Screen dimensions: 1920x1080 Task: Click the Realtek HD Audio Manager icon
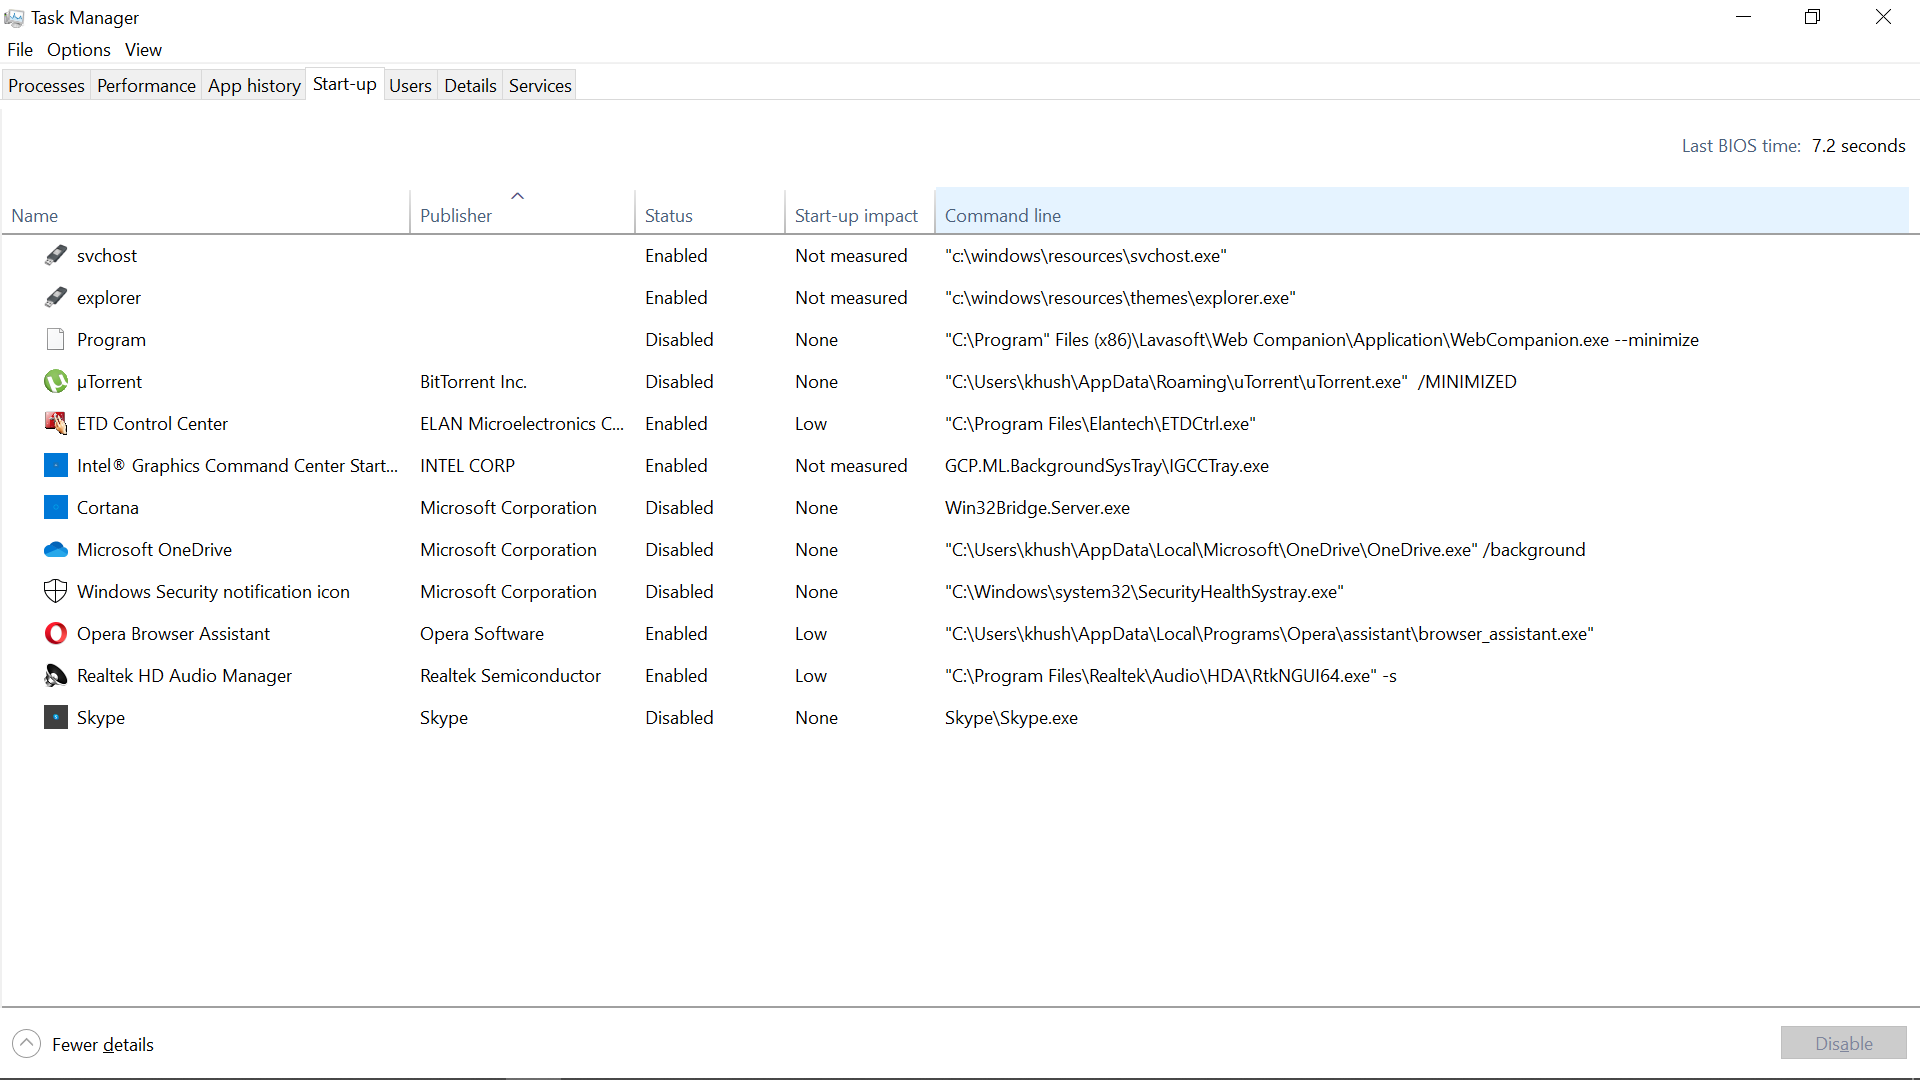click(x=56, y=675)
